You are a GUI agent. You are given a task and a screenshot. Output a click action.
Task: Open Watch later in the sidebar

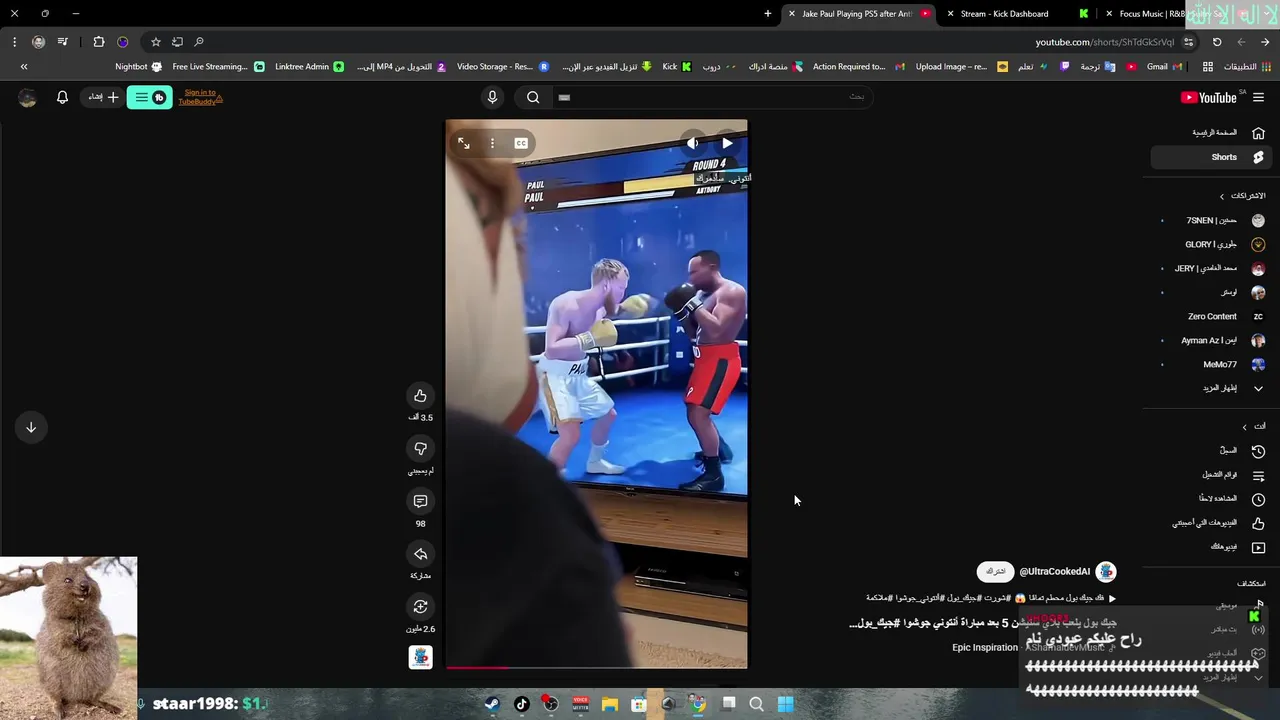[1209, 499]
